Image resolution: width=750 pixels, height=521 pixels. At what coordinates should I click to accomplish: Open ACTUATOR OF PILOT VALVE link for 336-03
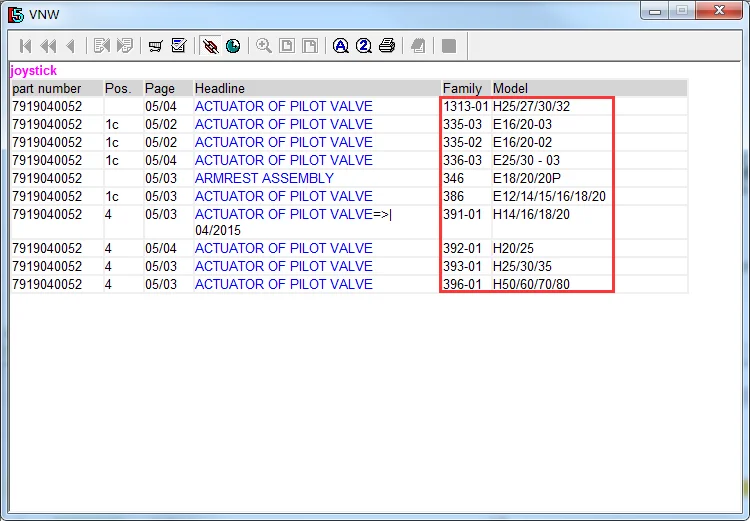284,160
